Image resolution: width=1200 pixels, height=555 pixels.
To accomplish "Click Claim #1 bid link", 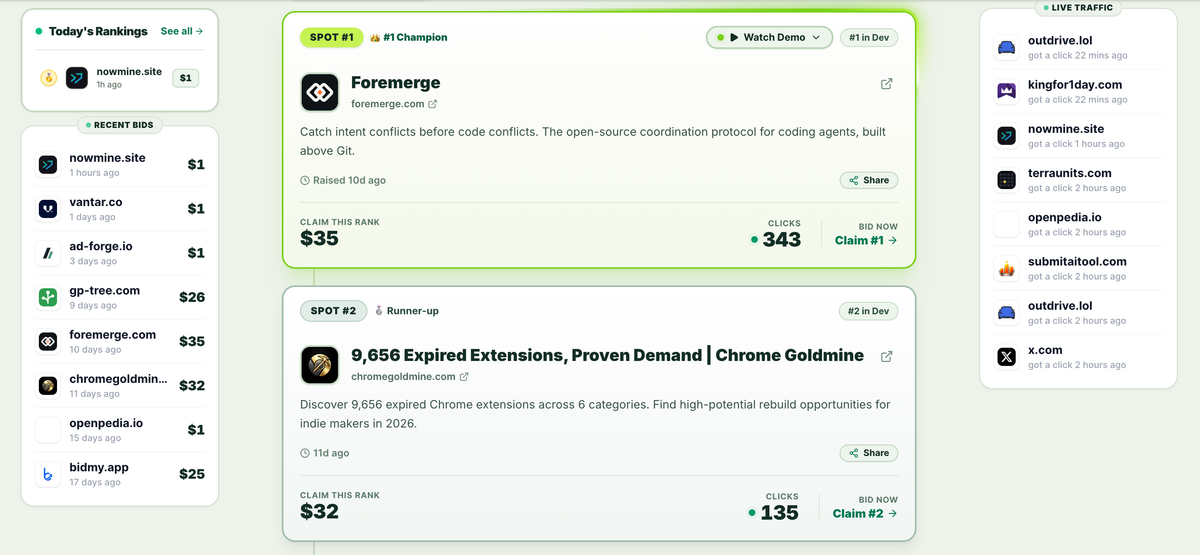I will coord(866,240).
